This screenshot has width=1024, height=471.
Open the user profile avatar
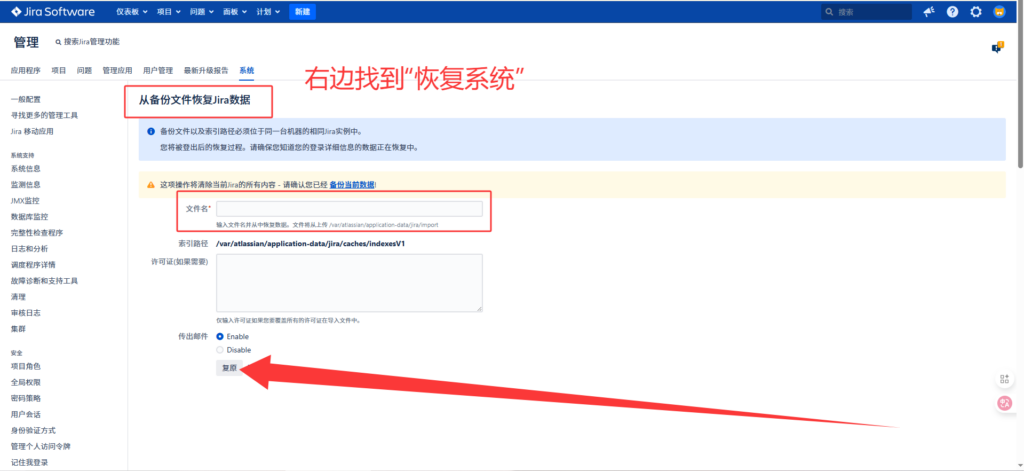[999, 12]
